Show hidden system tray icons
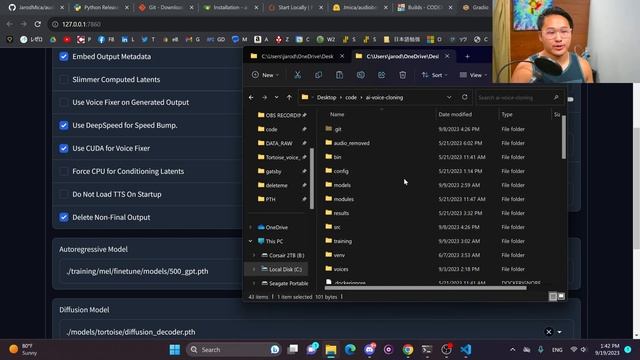The width and height of the screenshot is (640, 360). click(513, 349)
